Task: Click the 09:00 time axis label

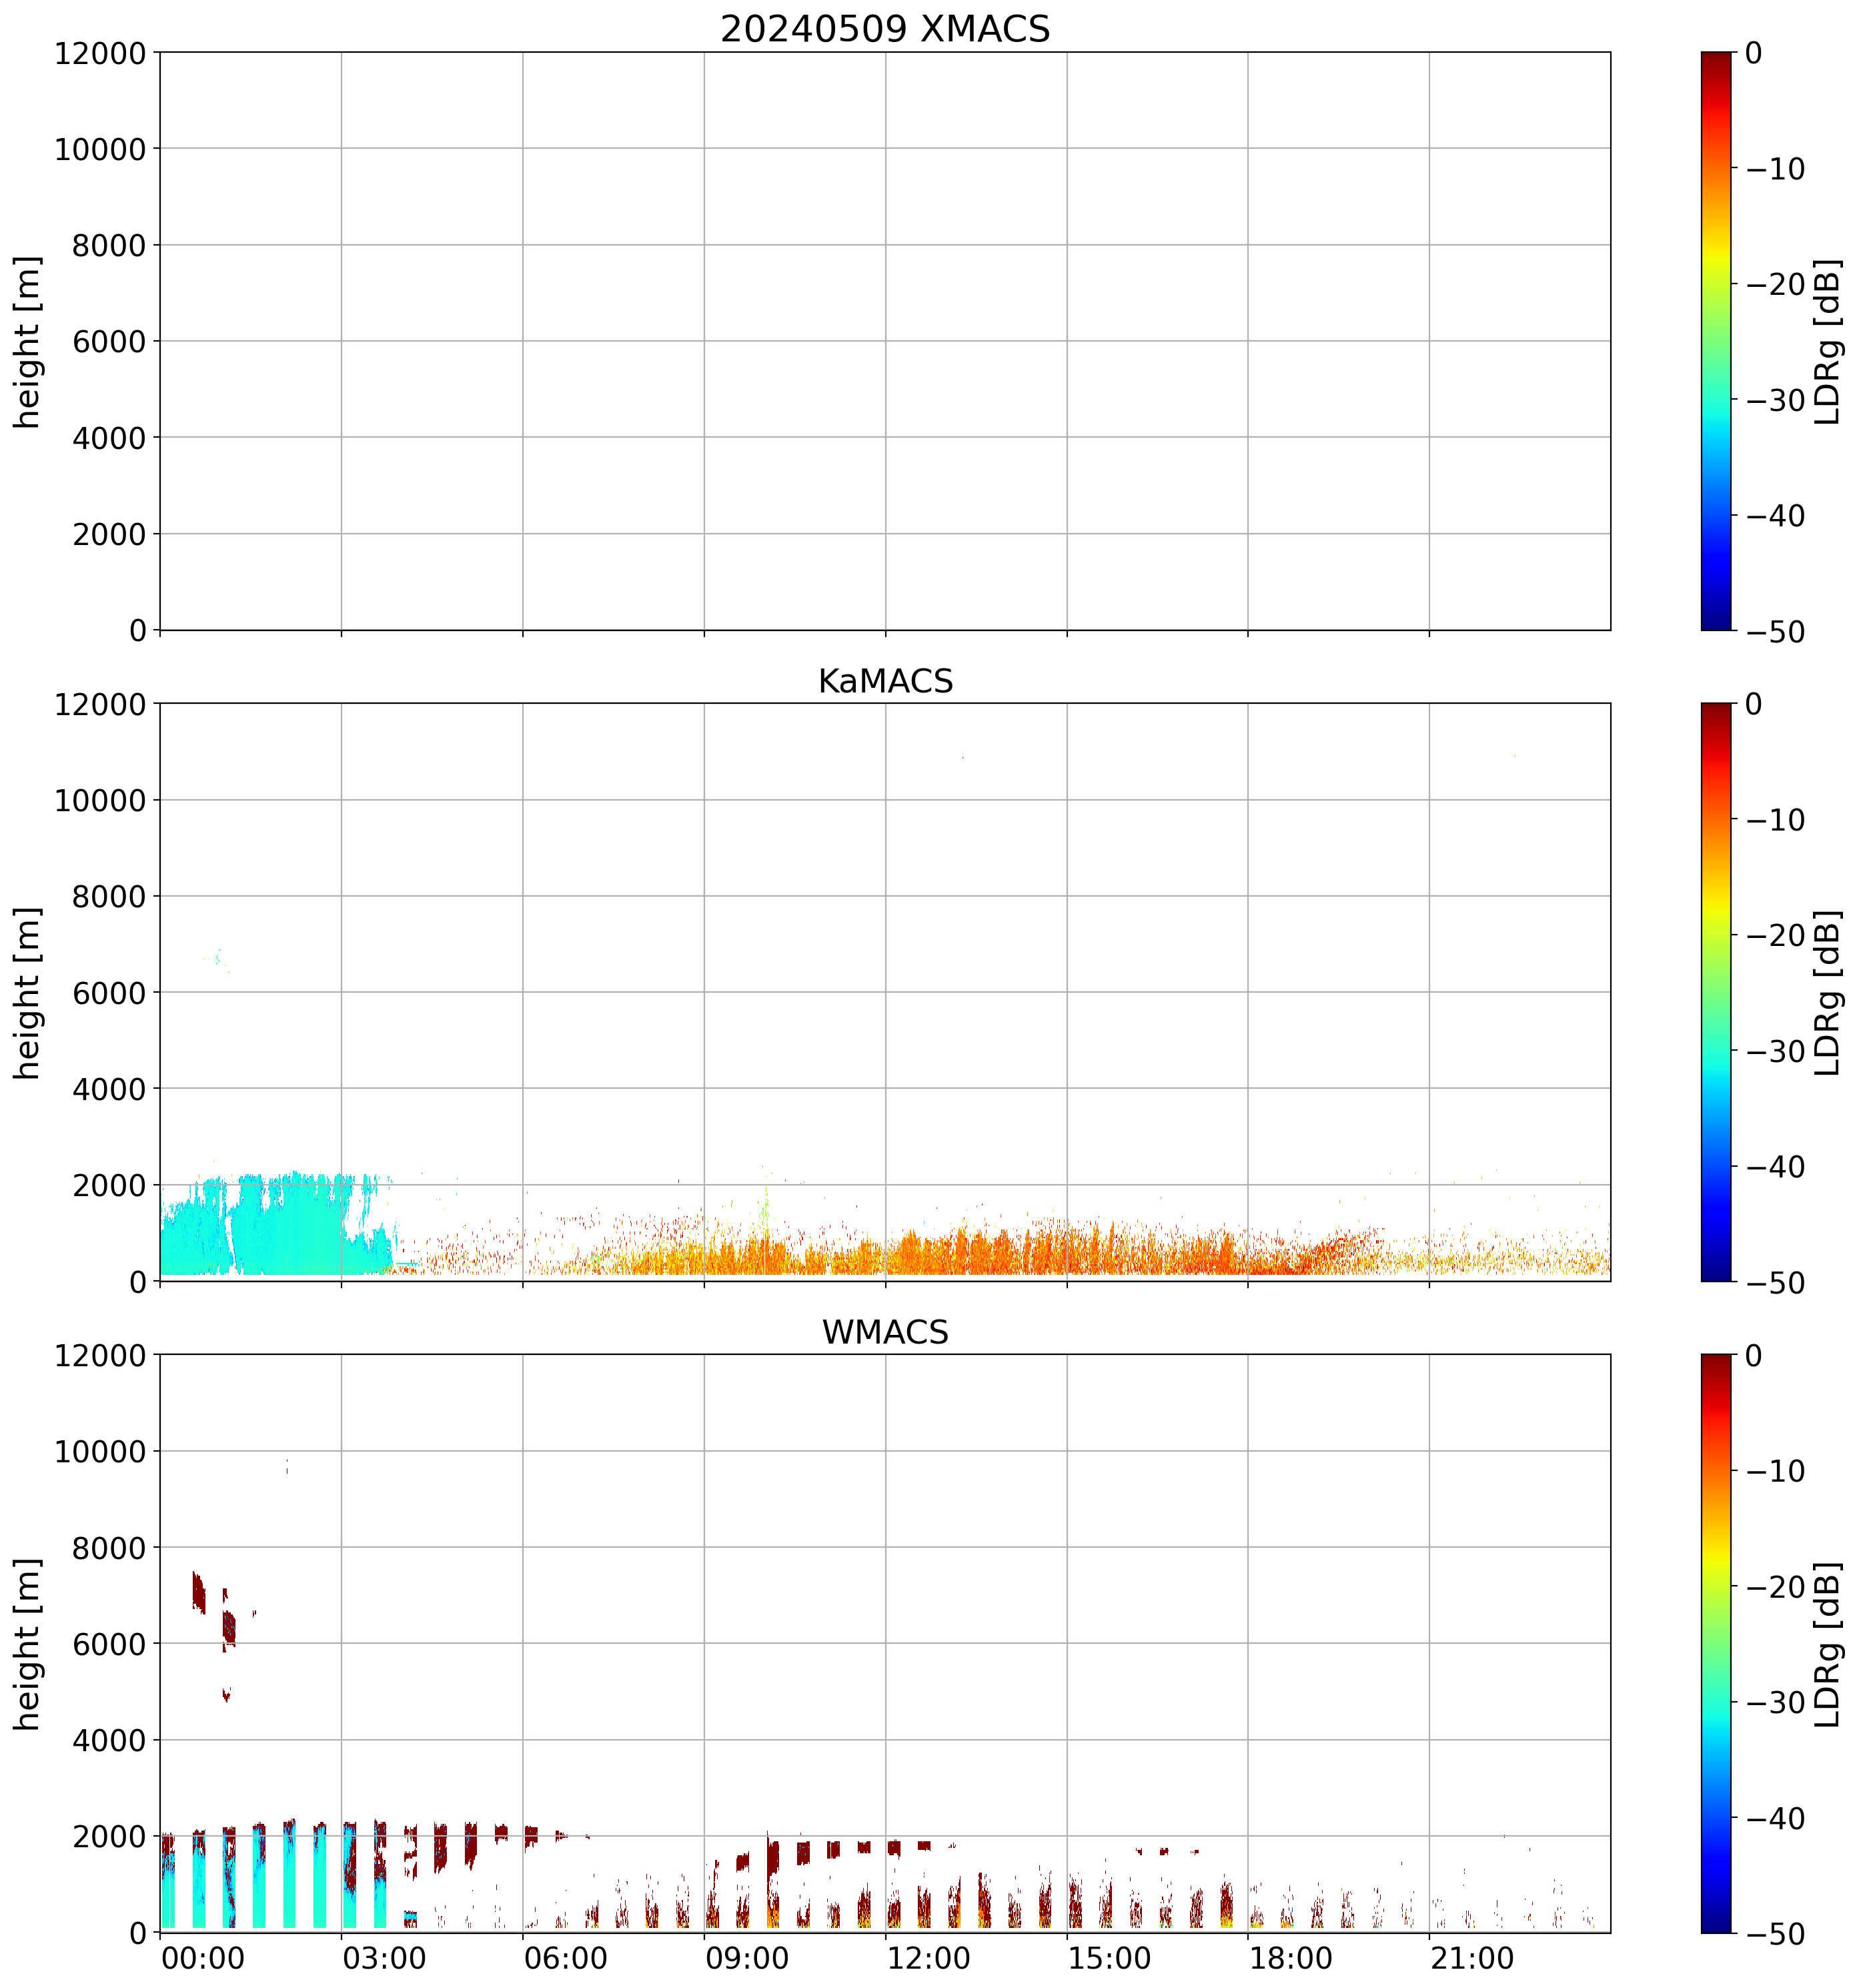Action: pyautogui.click(x=746, y=1958)
